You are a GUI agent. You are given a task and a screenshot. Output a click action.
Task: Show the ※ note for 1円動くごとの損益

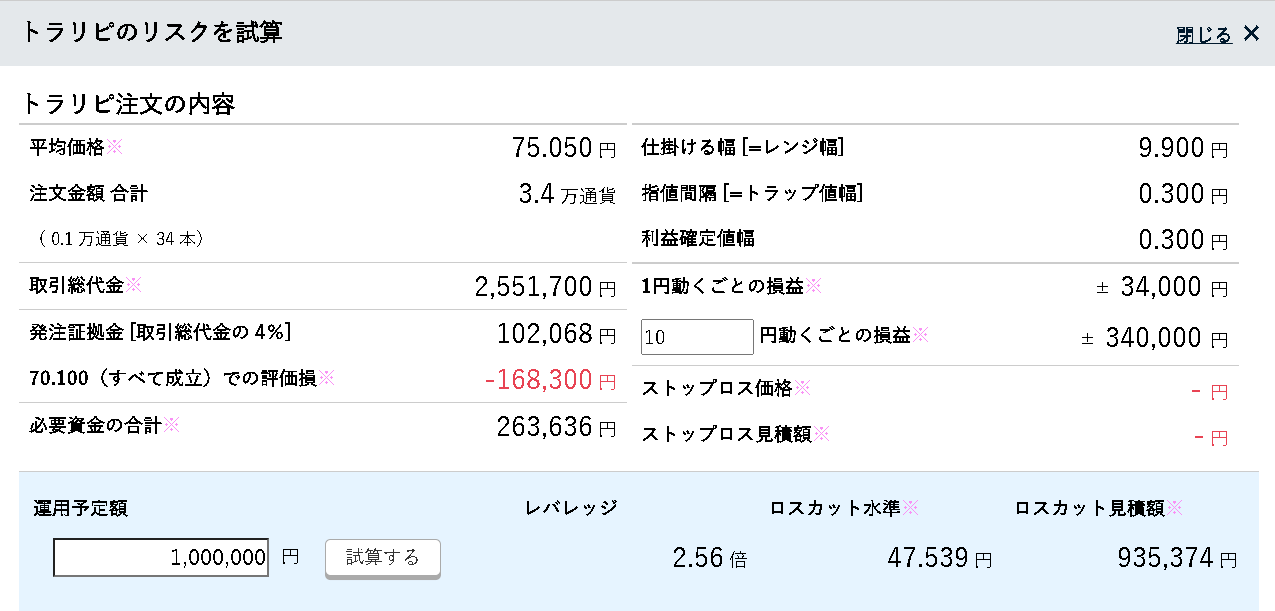(814, 285)
